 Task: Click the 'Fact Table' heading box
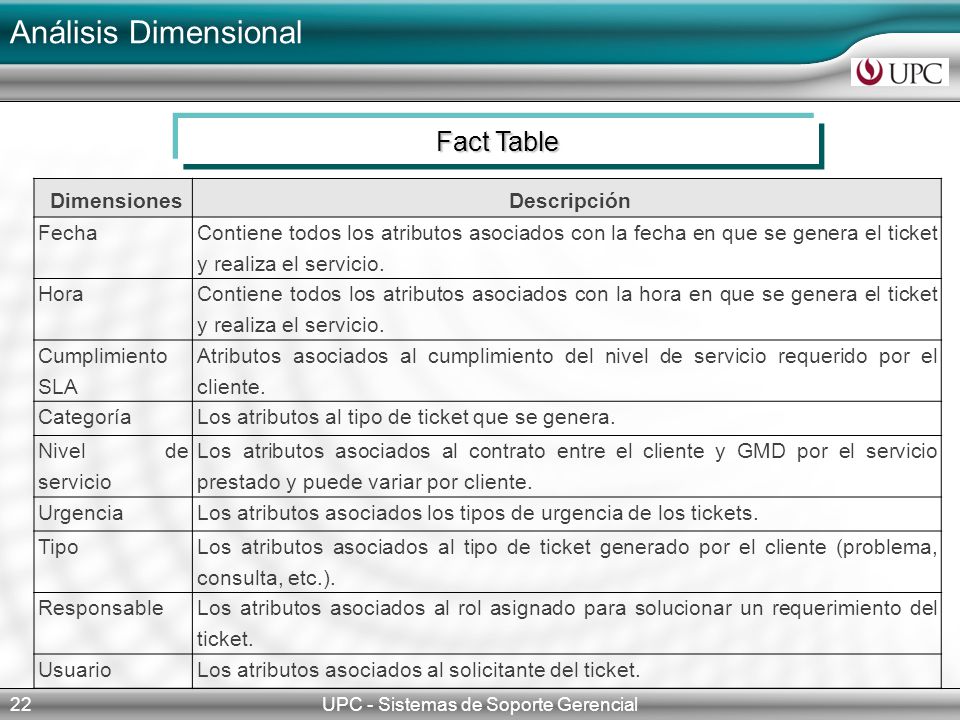498,141
